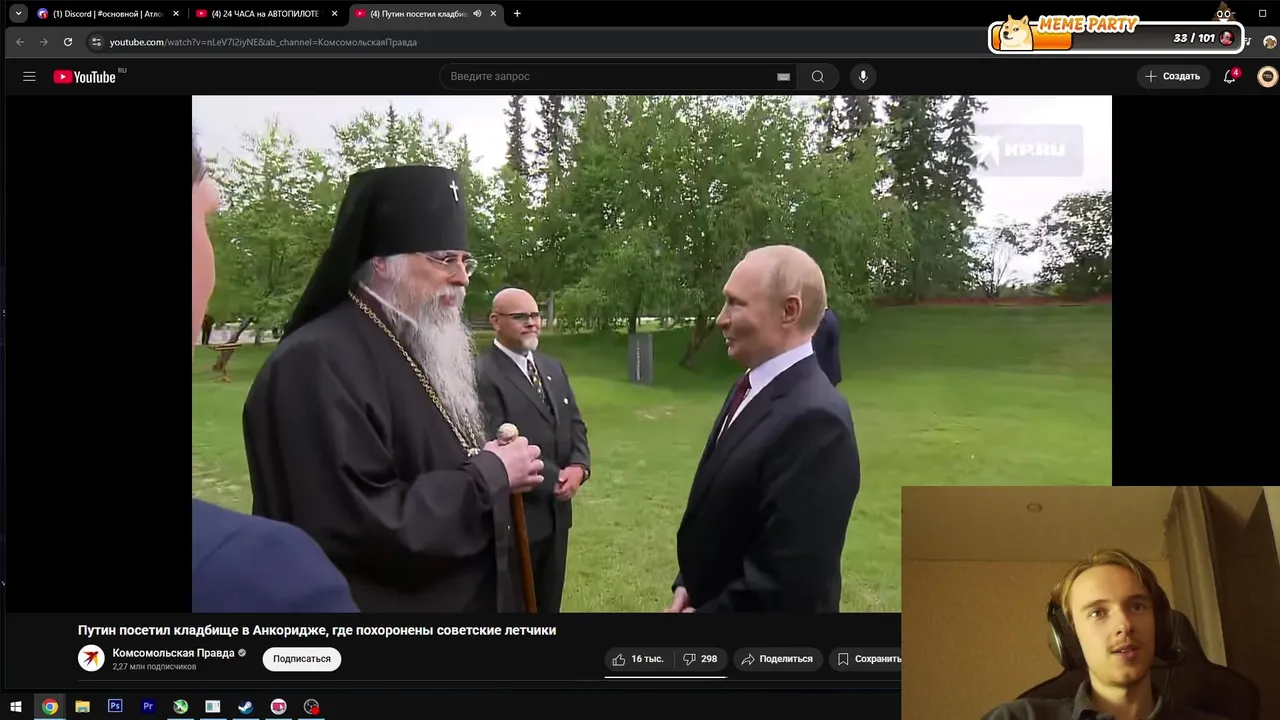1280x720 pixels.
Task: Open Steam from the taskbar
Action: click(x=245, y=706)
